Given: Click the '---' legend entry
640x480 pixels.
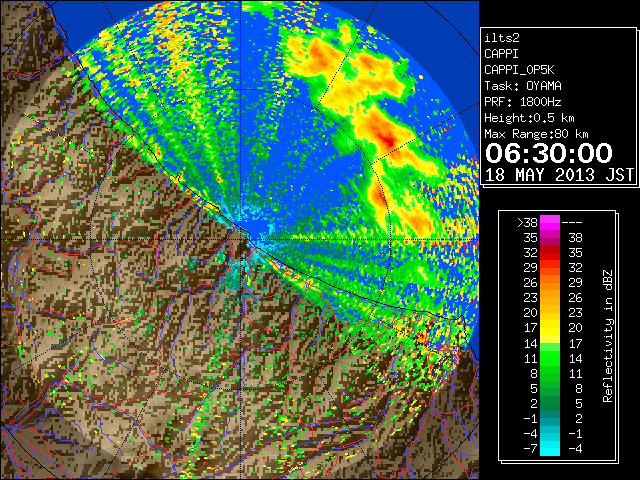Looking at the screenshot, I should [572, 223].
